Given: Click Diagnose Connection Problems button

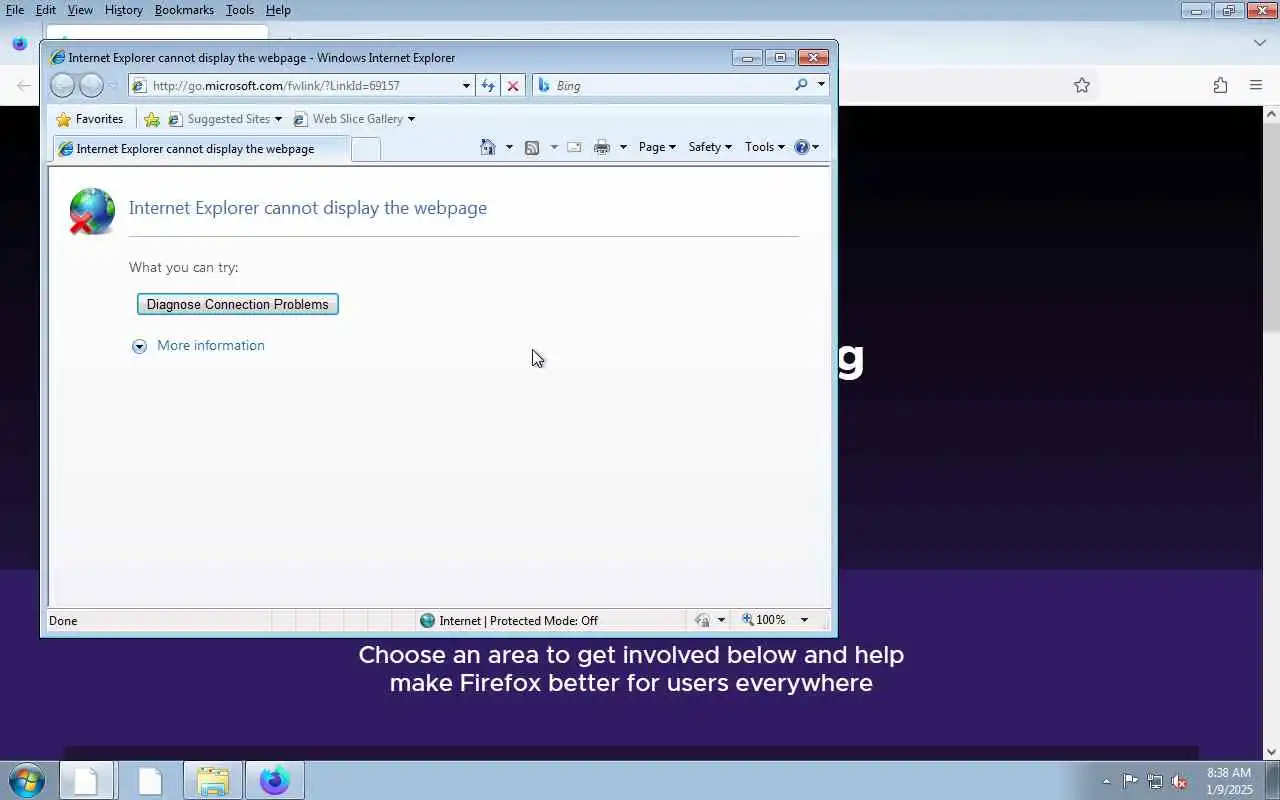Looking at the screenshot, I should point(238,304).
